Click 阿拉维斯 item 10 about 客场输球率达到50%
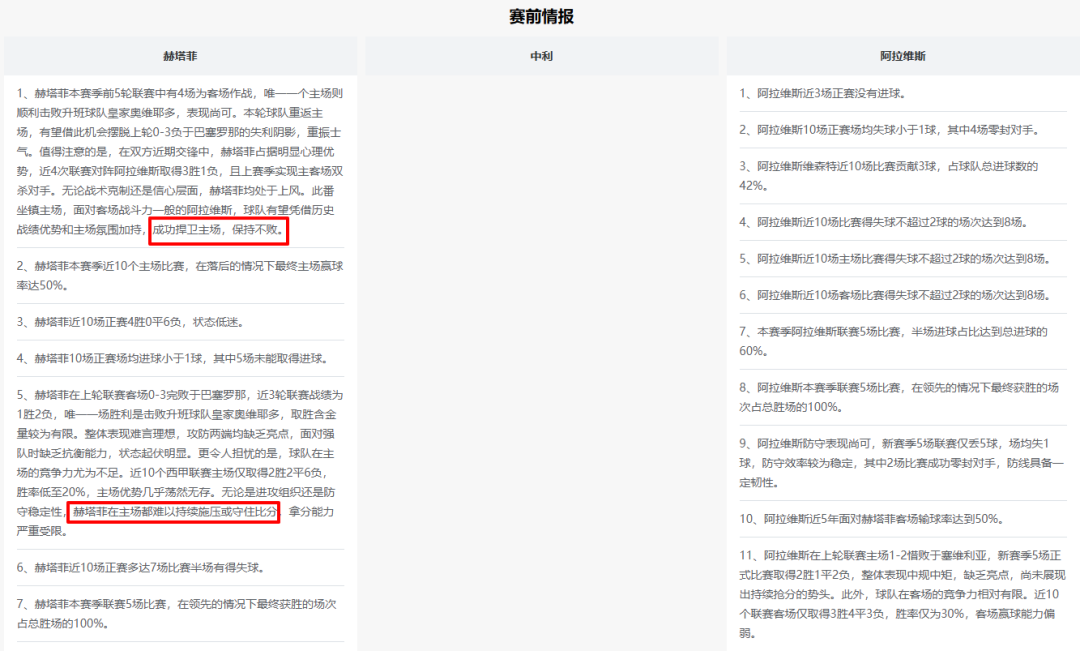Screen dimensions: 1080x651 [x=871, y=519]
